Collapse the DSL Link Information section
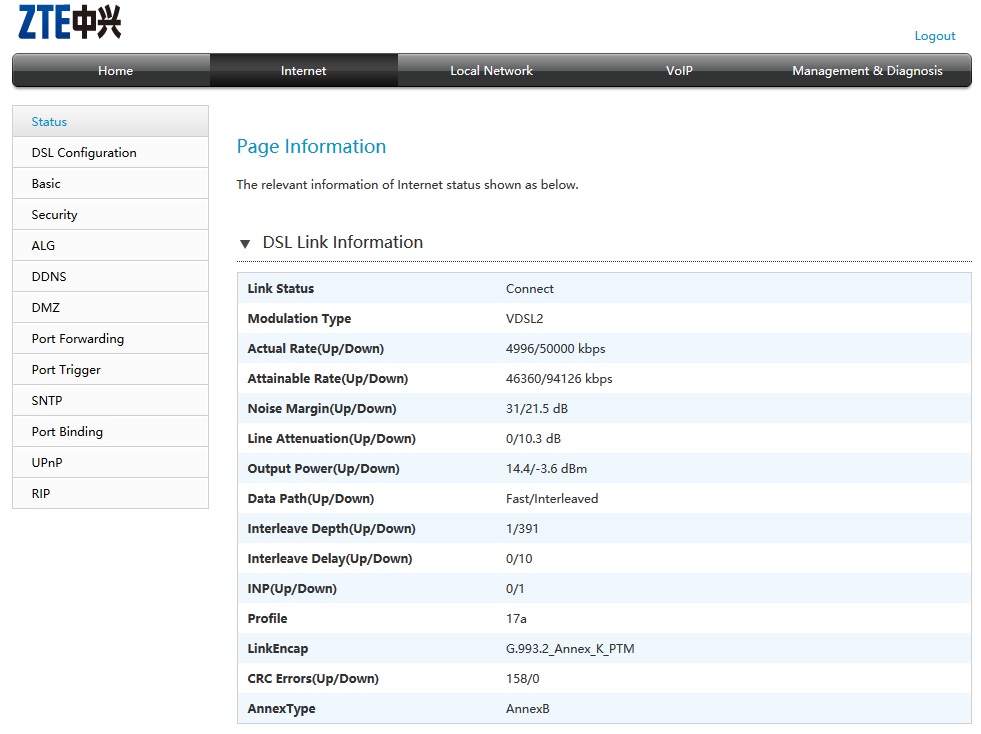Image resolution: width=981 pixels, height=734 pixels. tap(245, 243)
